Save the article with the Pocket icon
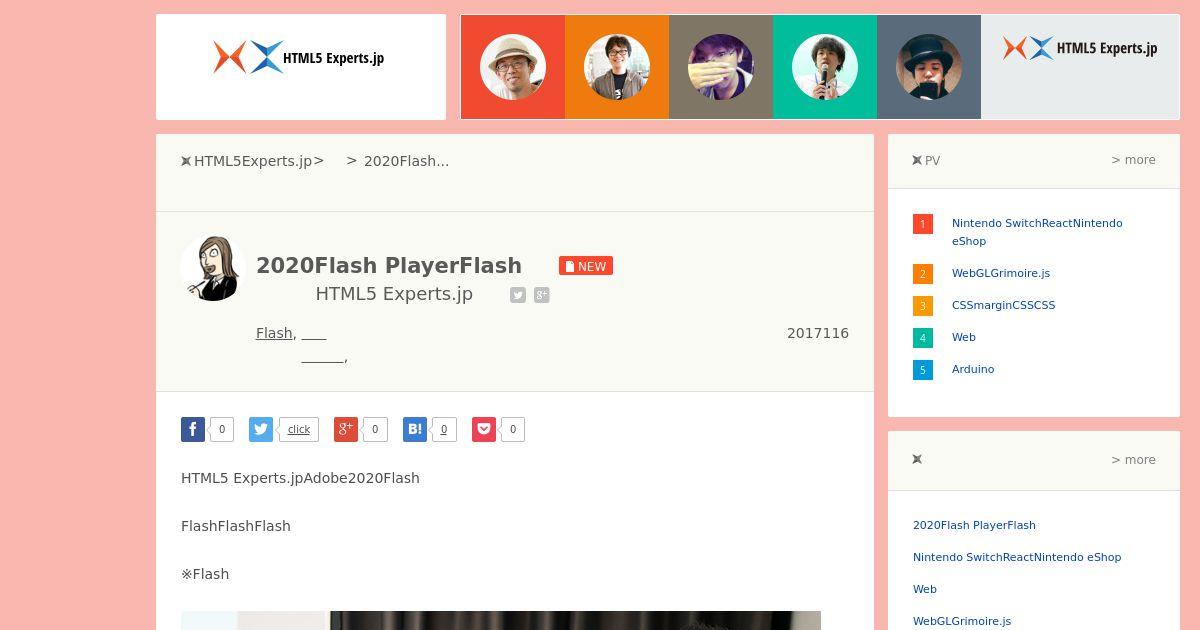 (x=484, y=429)
